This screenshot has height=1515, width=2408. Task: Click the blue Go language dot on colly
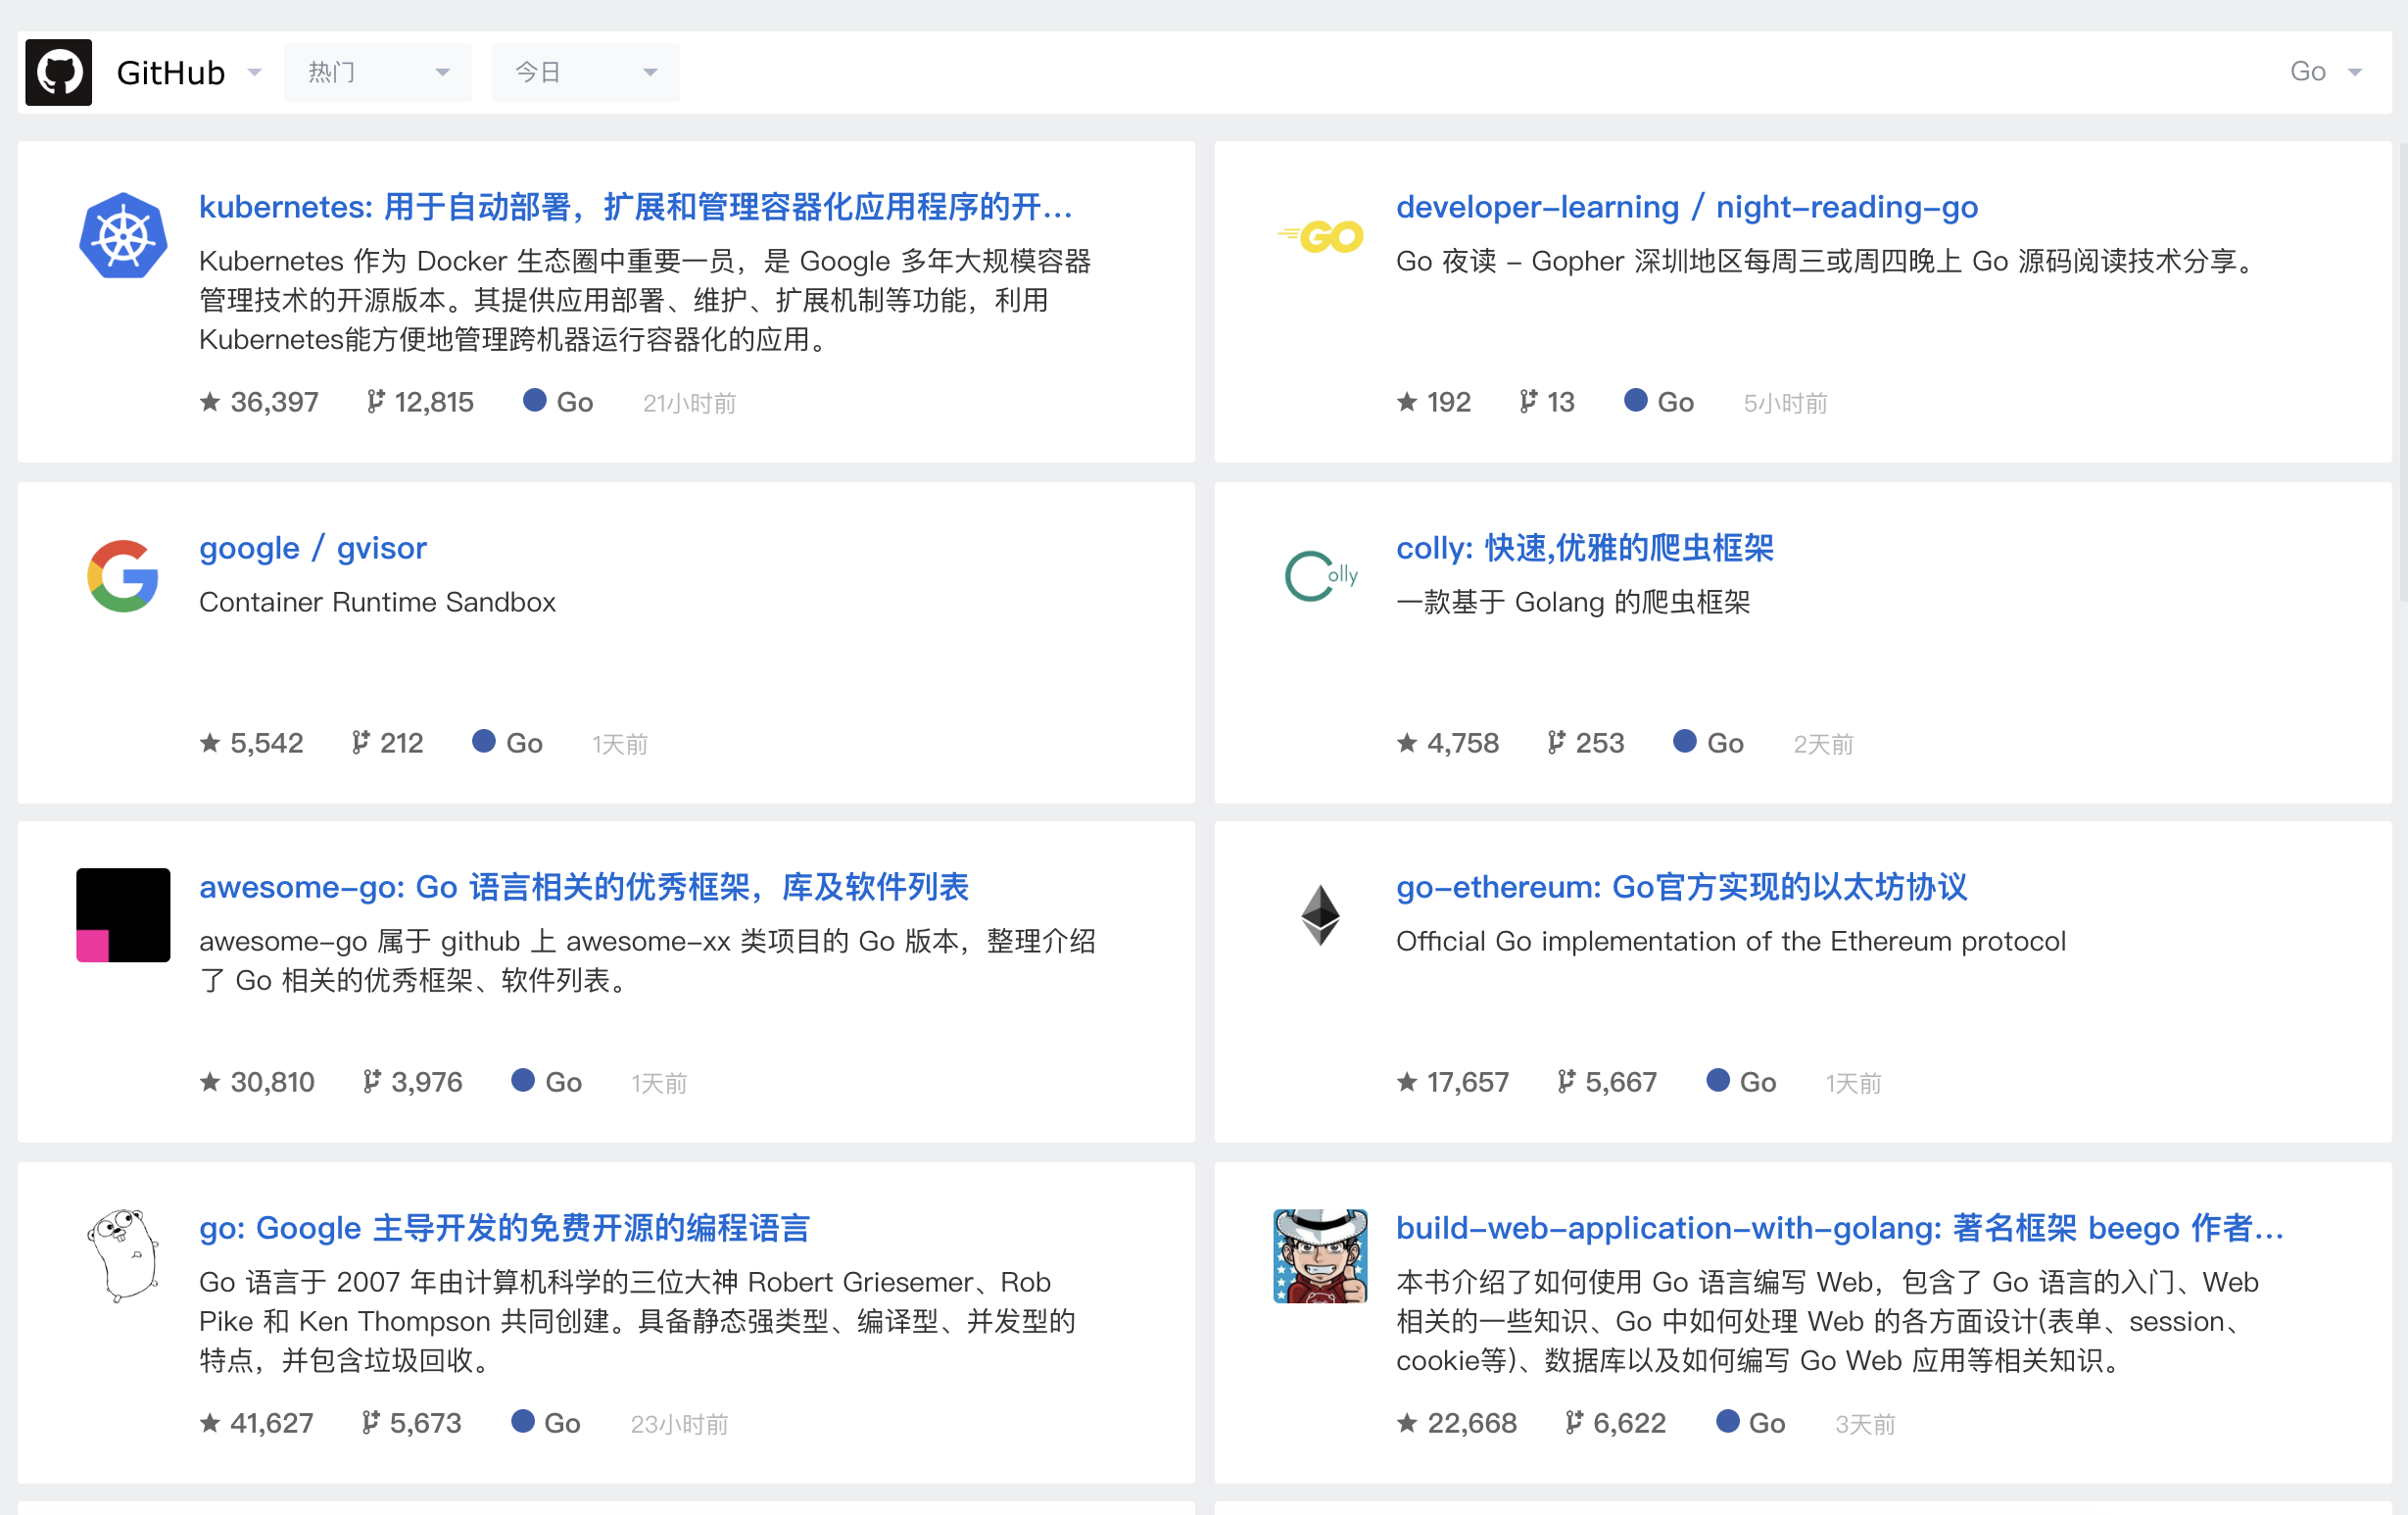click(x=1684, y=741)
